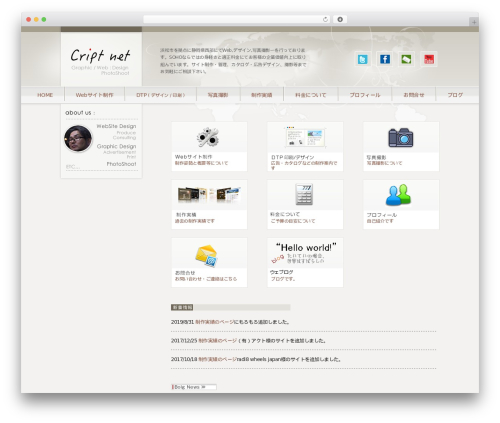Click the gears icon for Web site production
The image size is (500, 423).
tap(208, 137)
